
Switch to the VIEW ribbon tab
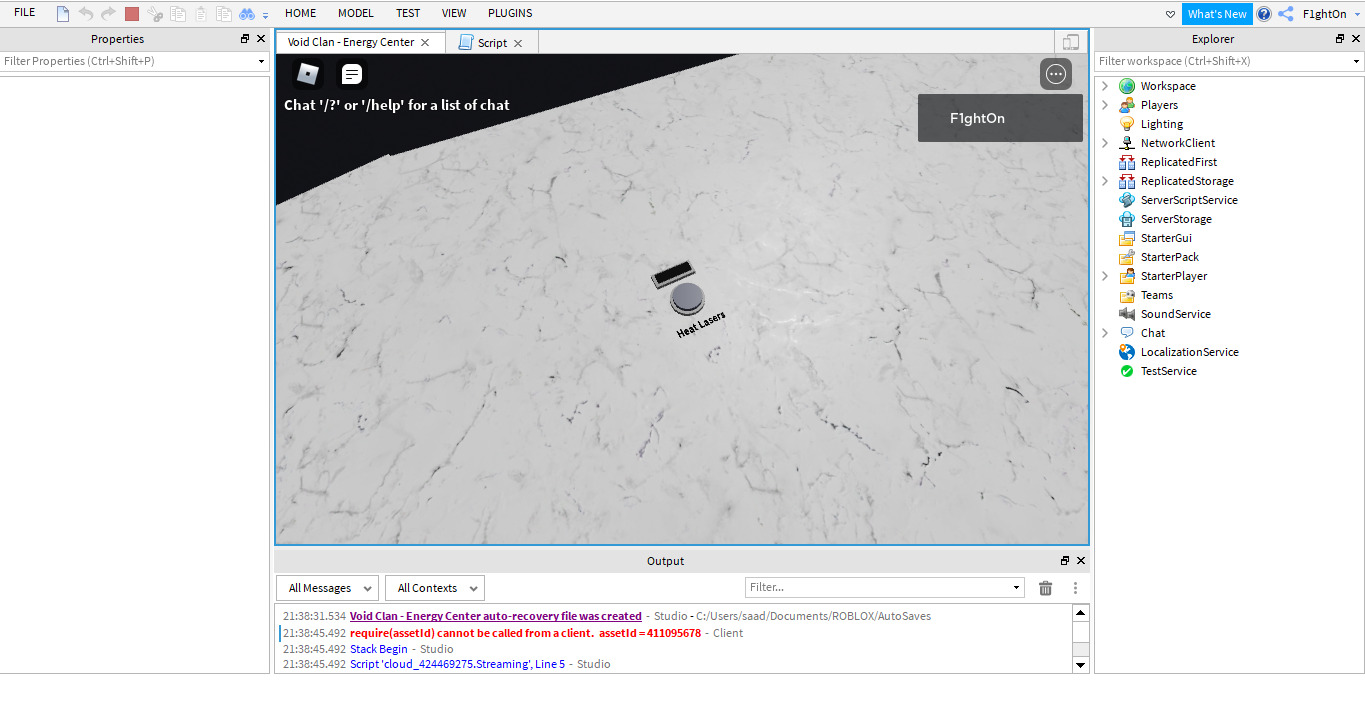pyautogui.click(x=454, y=13)
